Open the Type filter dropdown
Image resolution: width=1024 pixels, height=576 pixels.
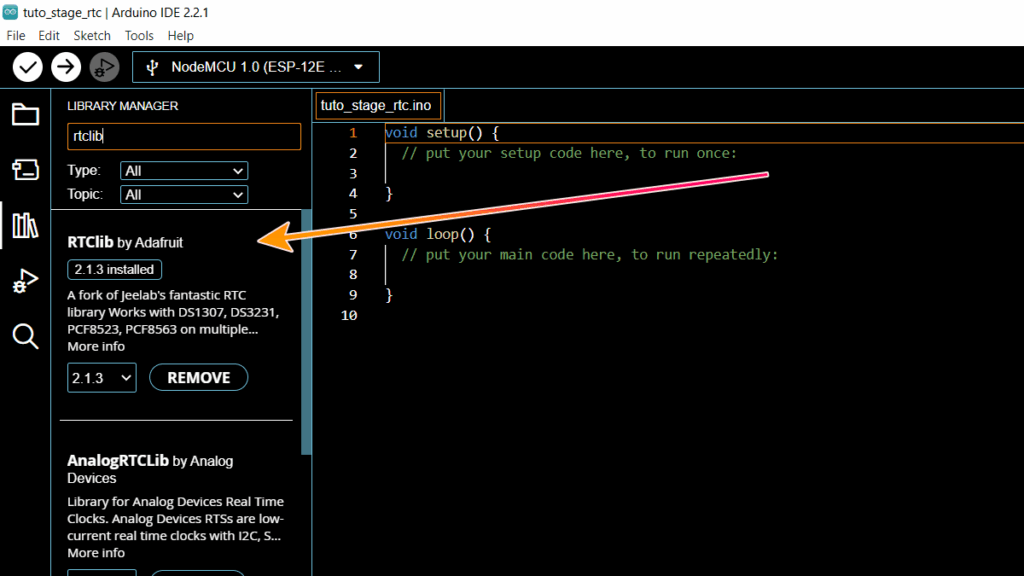184,170
